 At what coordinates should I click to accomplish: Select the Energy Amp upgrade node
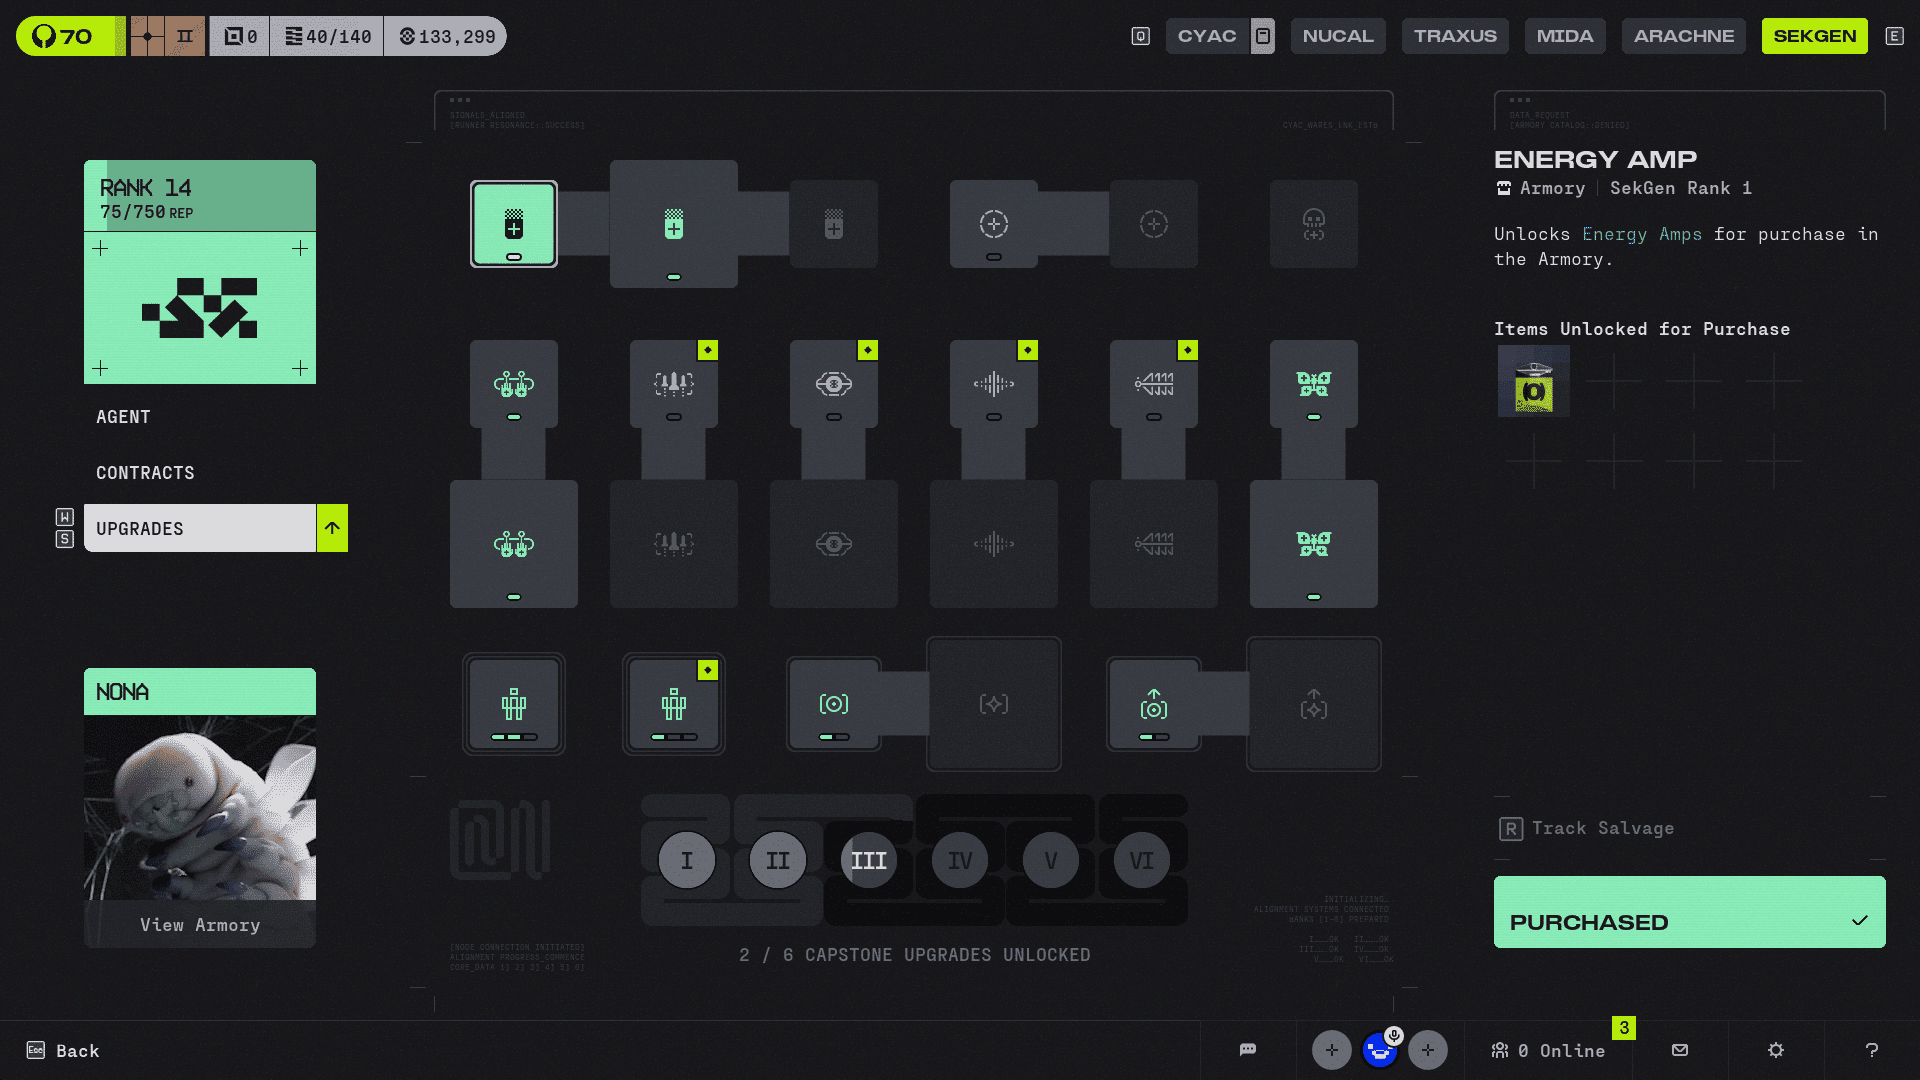pyautogui.click(x=513, y=224)
